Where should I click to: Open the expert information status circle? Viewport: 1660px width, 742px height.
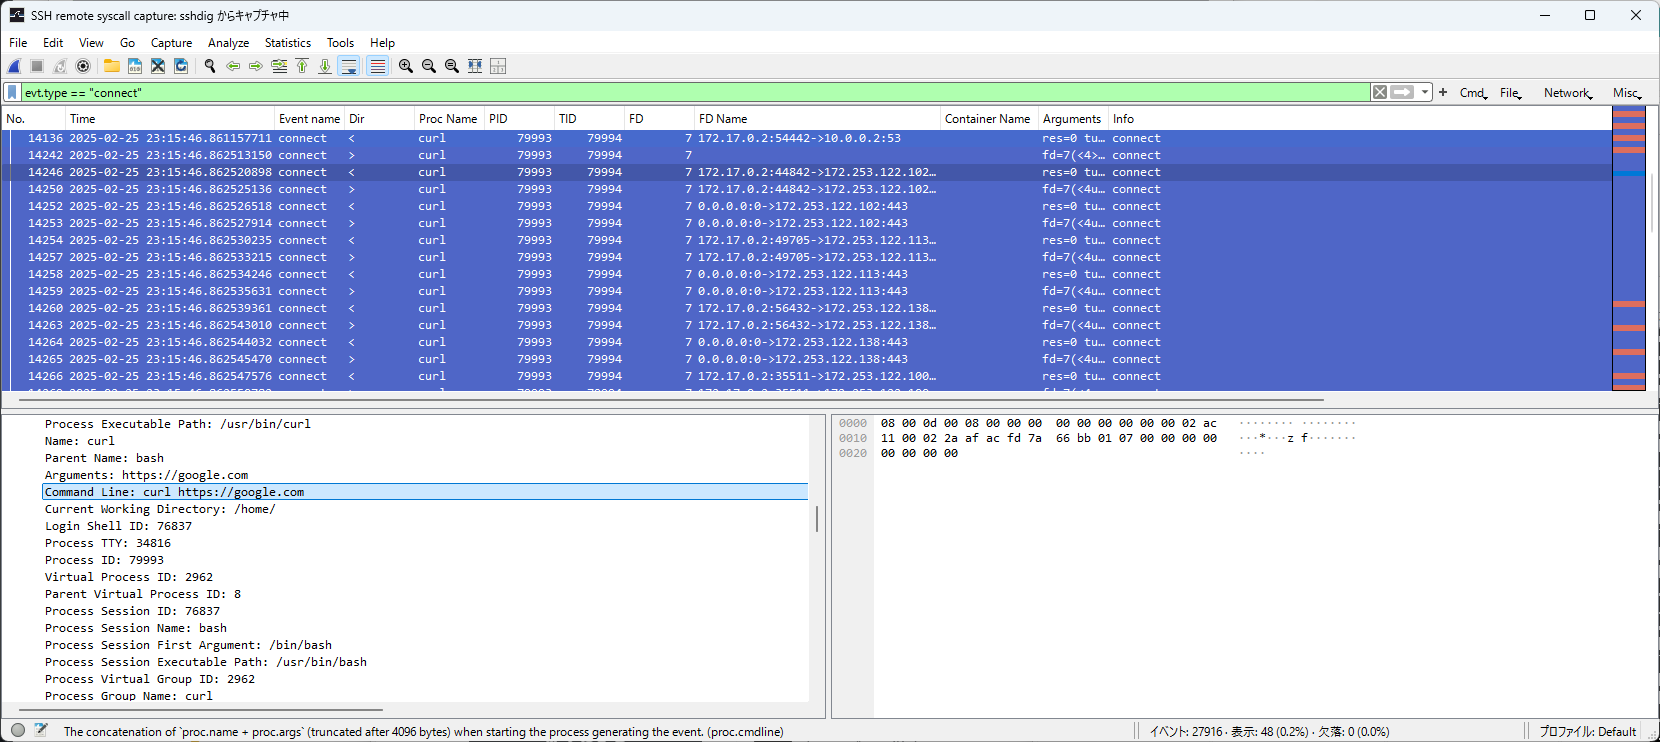[x=18, y=731]
